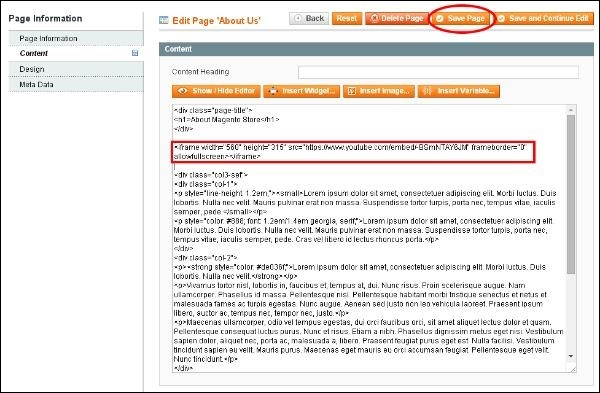Click the variable icon on Insert Variable
Image resolution: width=600 pixels, height=393 pixels.
coord(427,91)
